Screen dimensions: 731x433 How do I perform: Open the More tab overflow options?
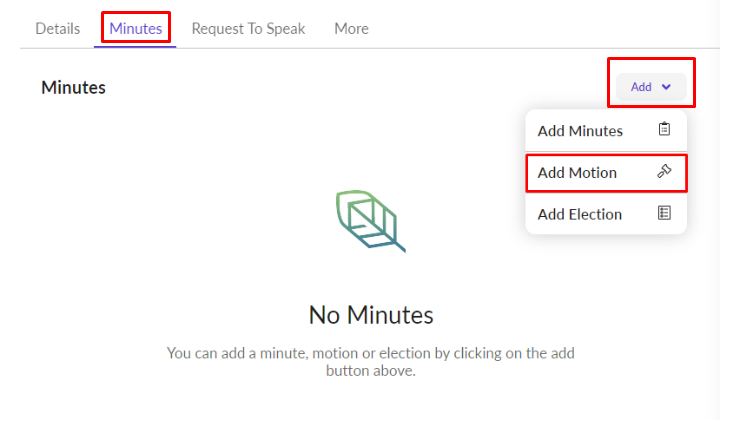click(x=351, y=28)
